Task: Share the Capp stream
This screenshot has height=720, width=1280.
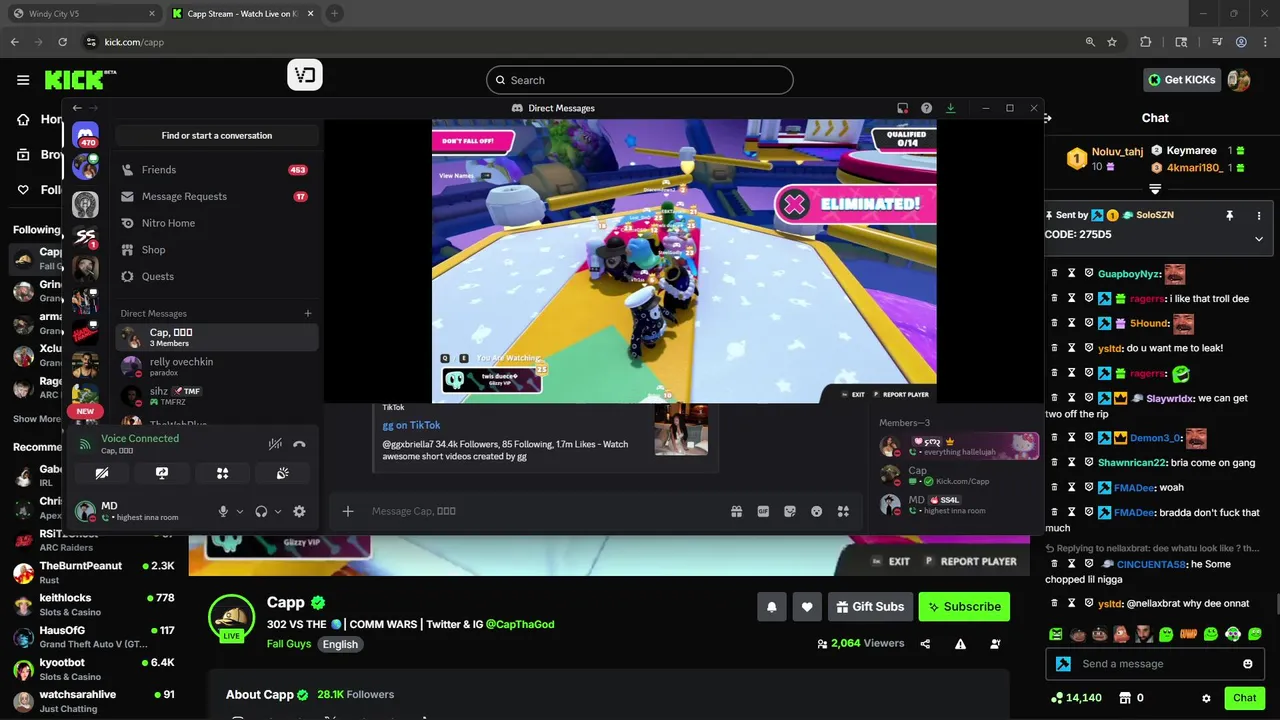Action: [925, 644]
